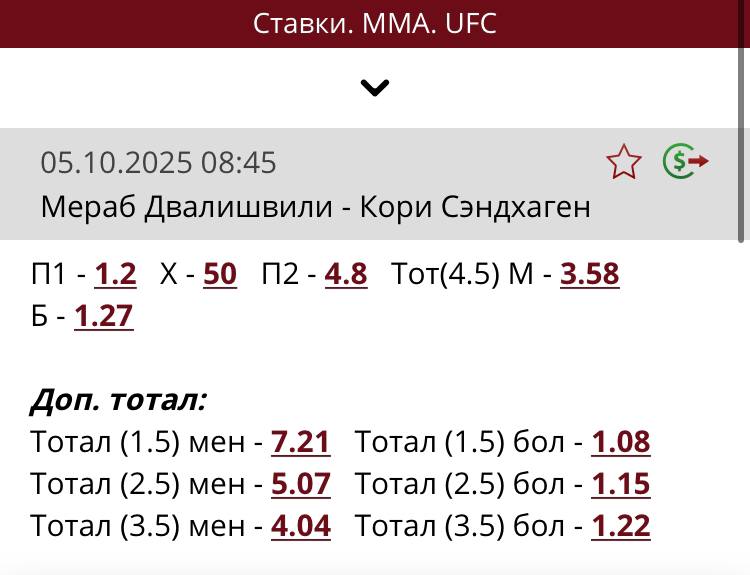Pick Тотал (3.5) бол odds 1.22
Viewport: 750px width, 575px height.
point(620,526)
